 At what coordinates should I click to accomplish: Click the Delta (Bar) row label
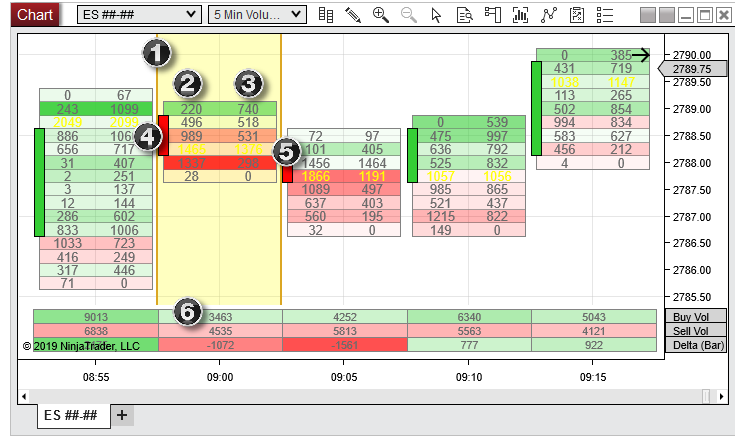pyautogui.click(x=696, y=345)
